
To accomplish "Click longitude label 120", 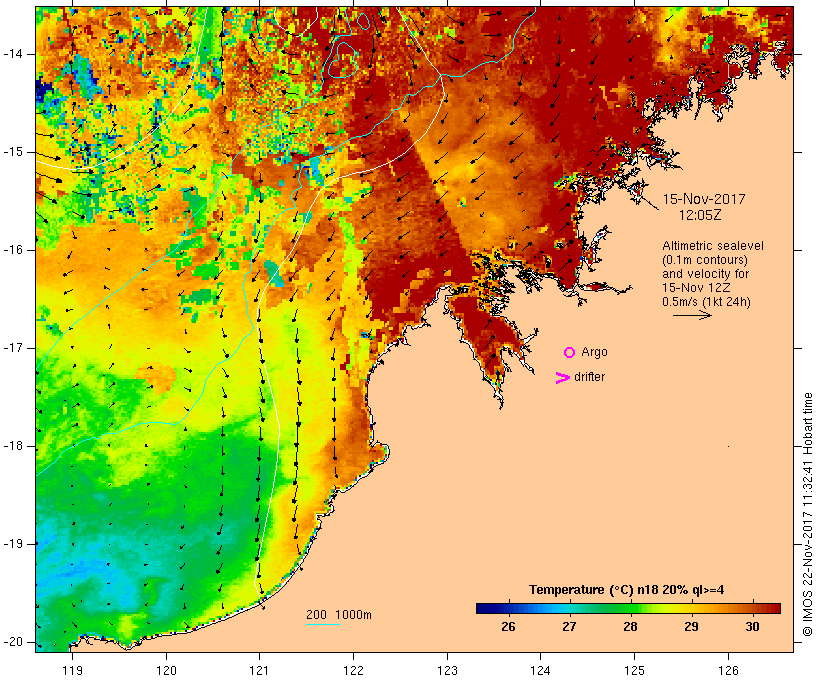I will click(166, 670).
